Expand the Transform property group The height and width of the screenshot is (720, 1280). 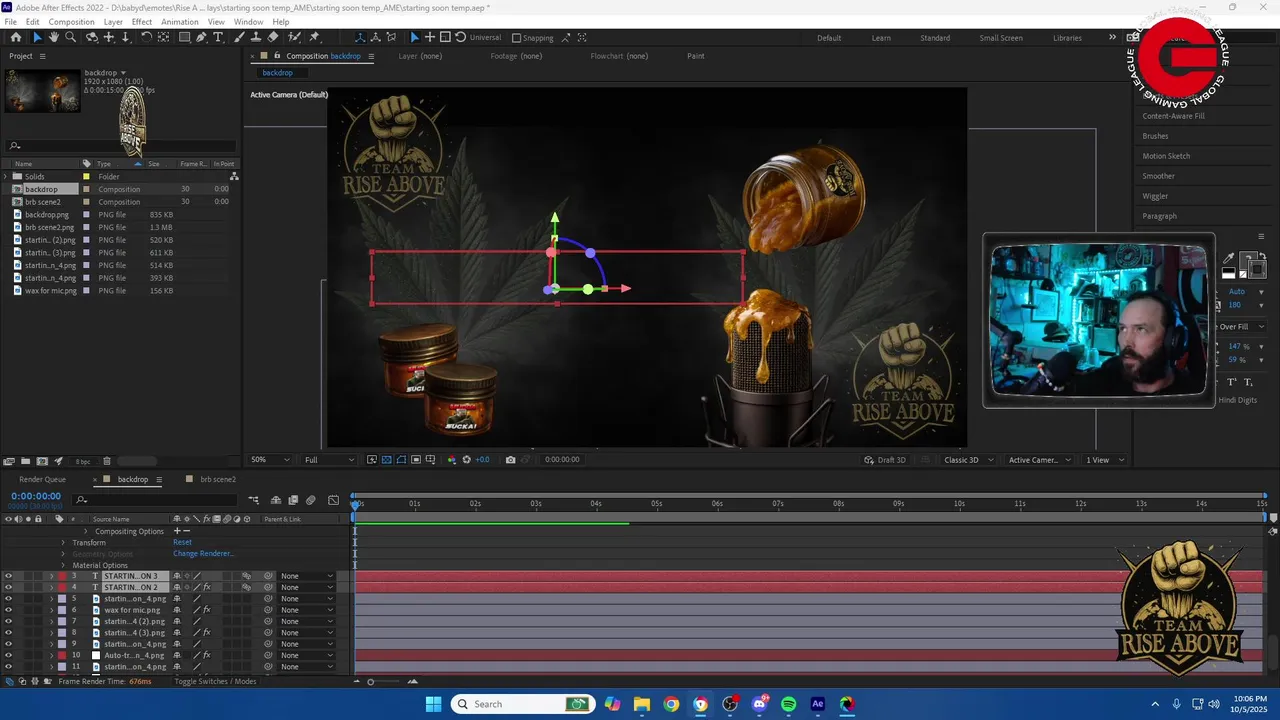point(63,542)
